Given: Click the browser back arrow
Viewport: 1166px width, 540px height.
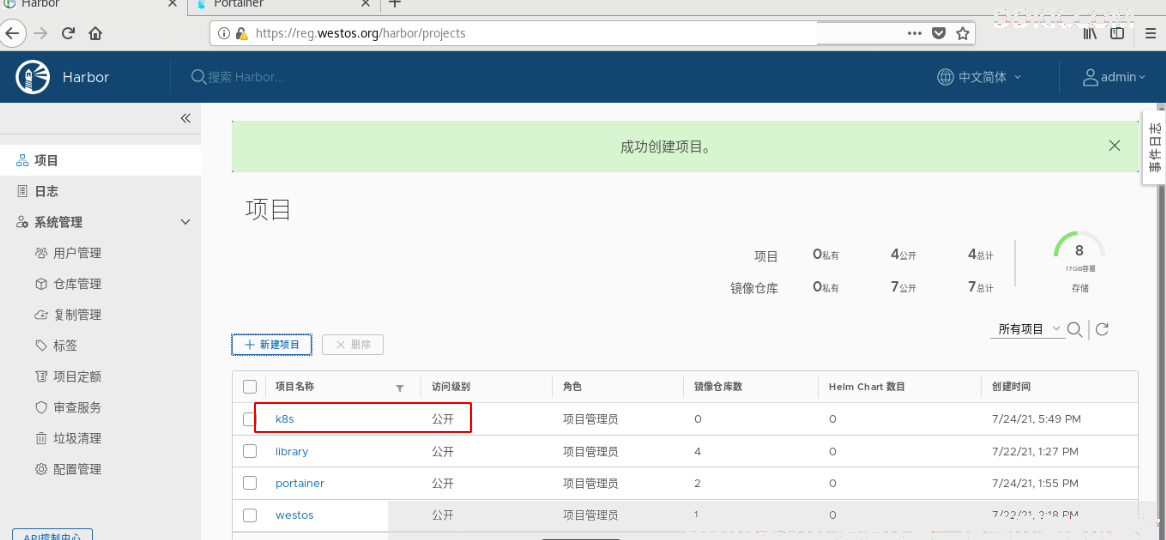Looking at the screenshot, I should click(15, 33).
